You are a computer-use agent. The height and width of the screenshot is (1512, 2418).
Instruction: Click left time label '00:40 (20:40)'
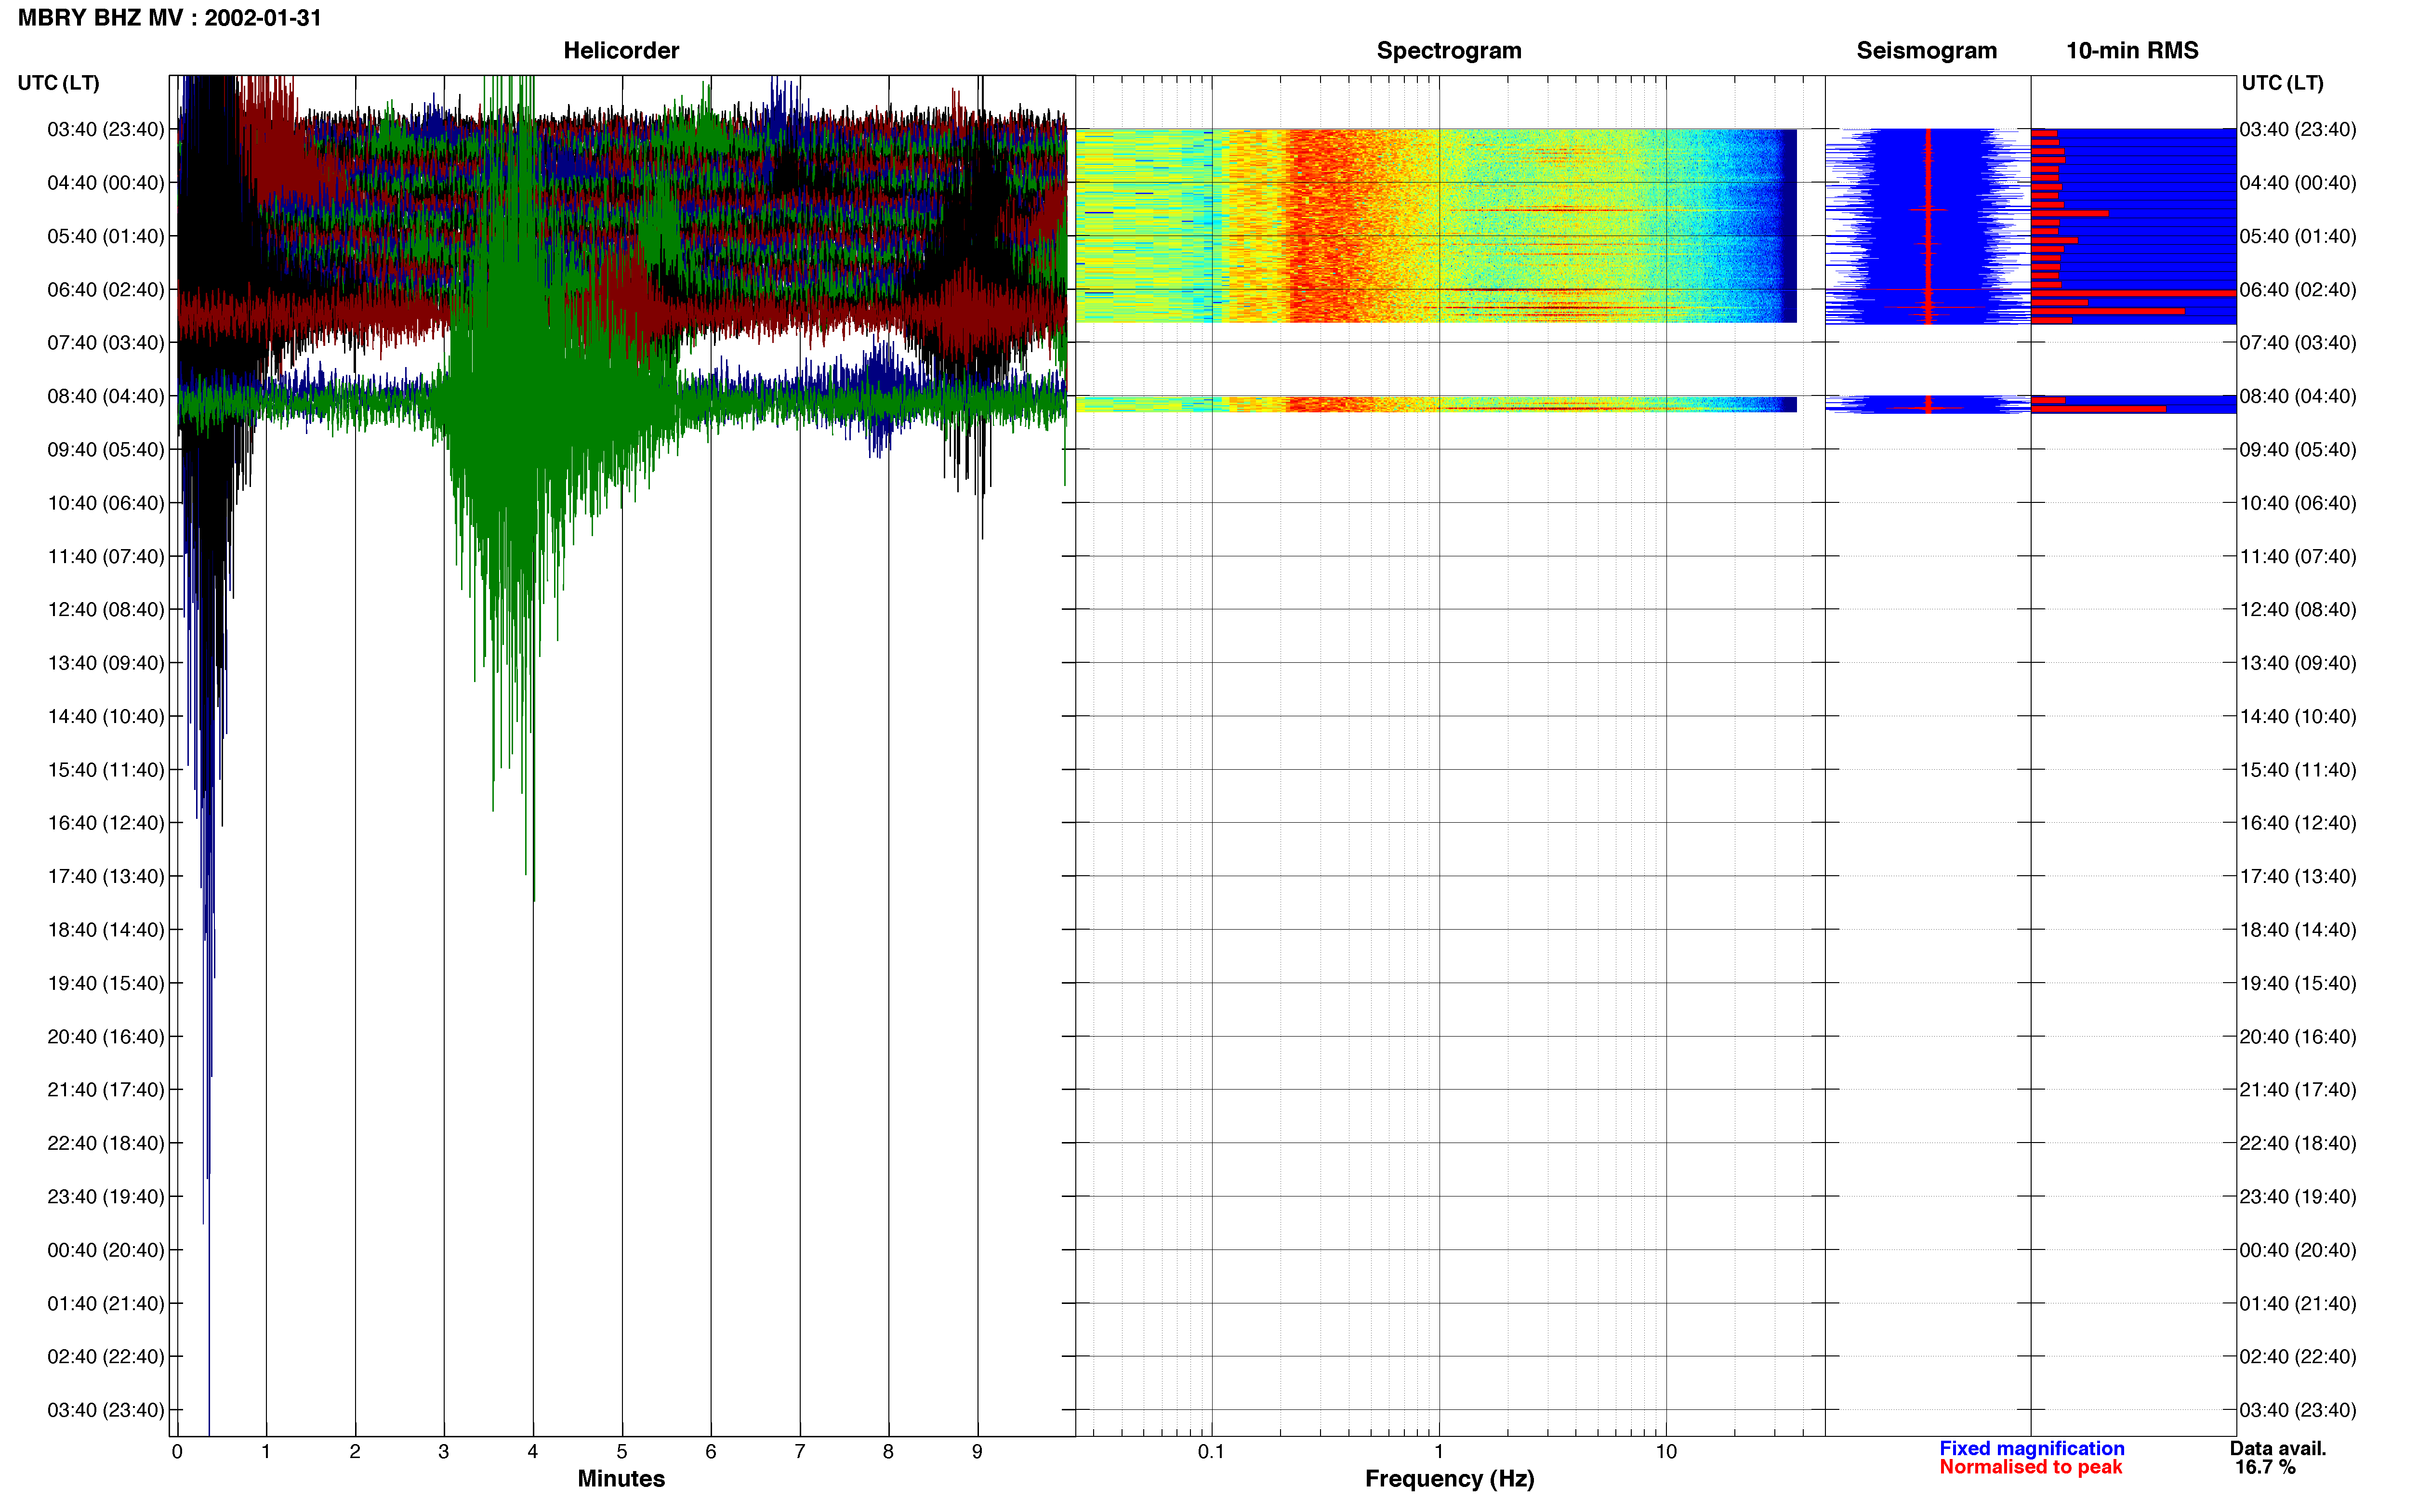pos(106,1250)
